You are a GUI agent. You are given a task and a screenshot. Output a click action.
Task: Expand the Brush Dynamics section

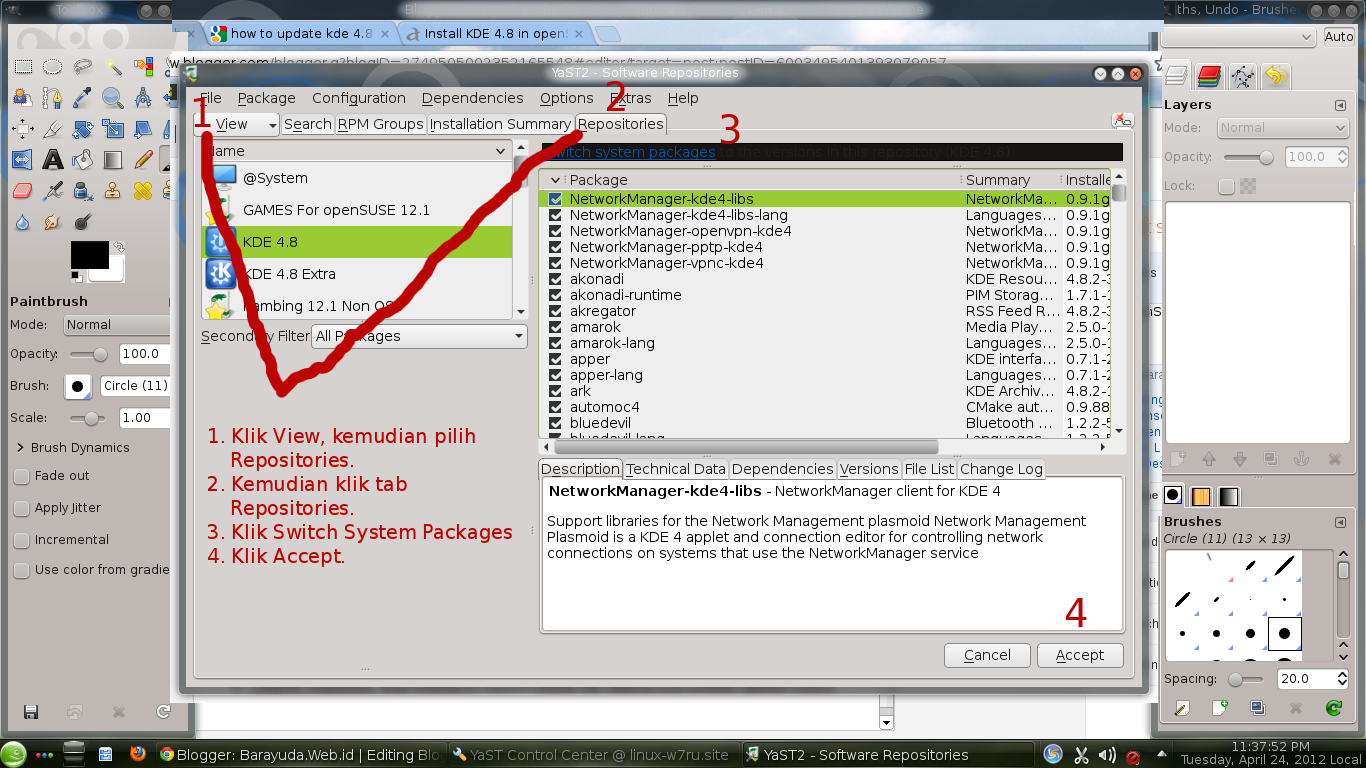(x=21, y=447)
